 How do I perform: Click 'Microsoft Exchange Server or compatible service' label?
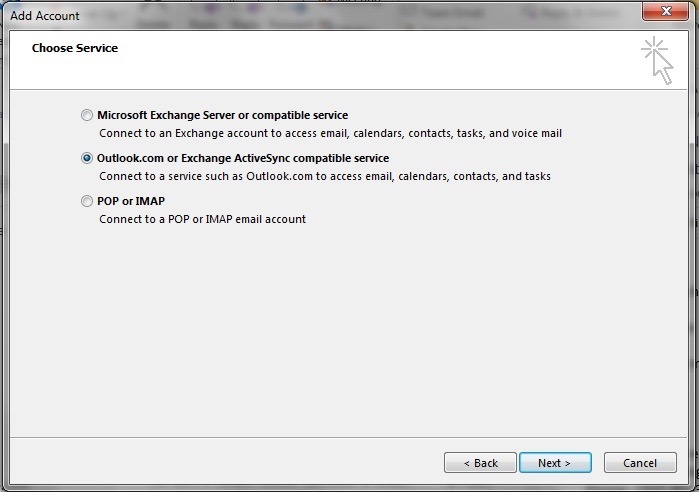pyautogui.click(x=222, y=115)
